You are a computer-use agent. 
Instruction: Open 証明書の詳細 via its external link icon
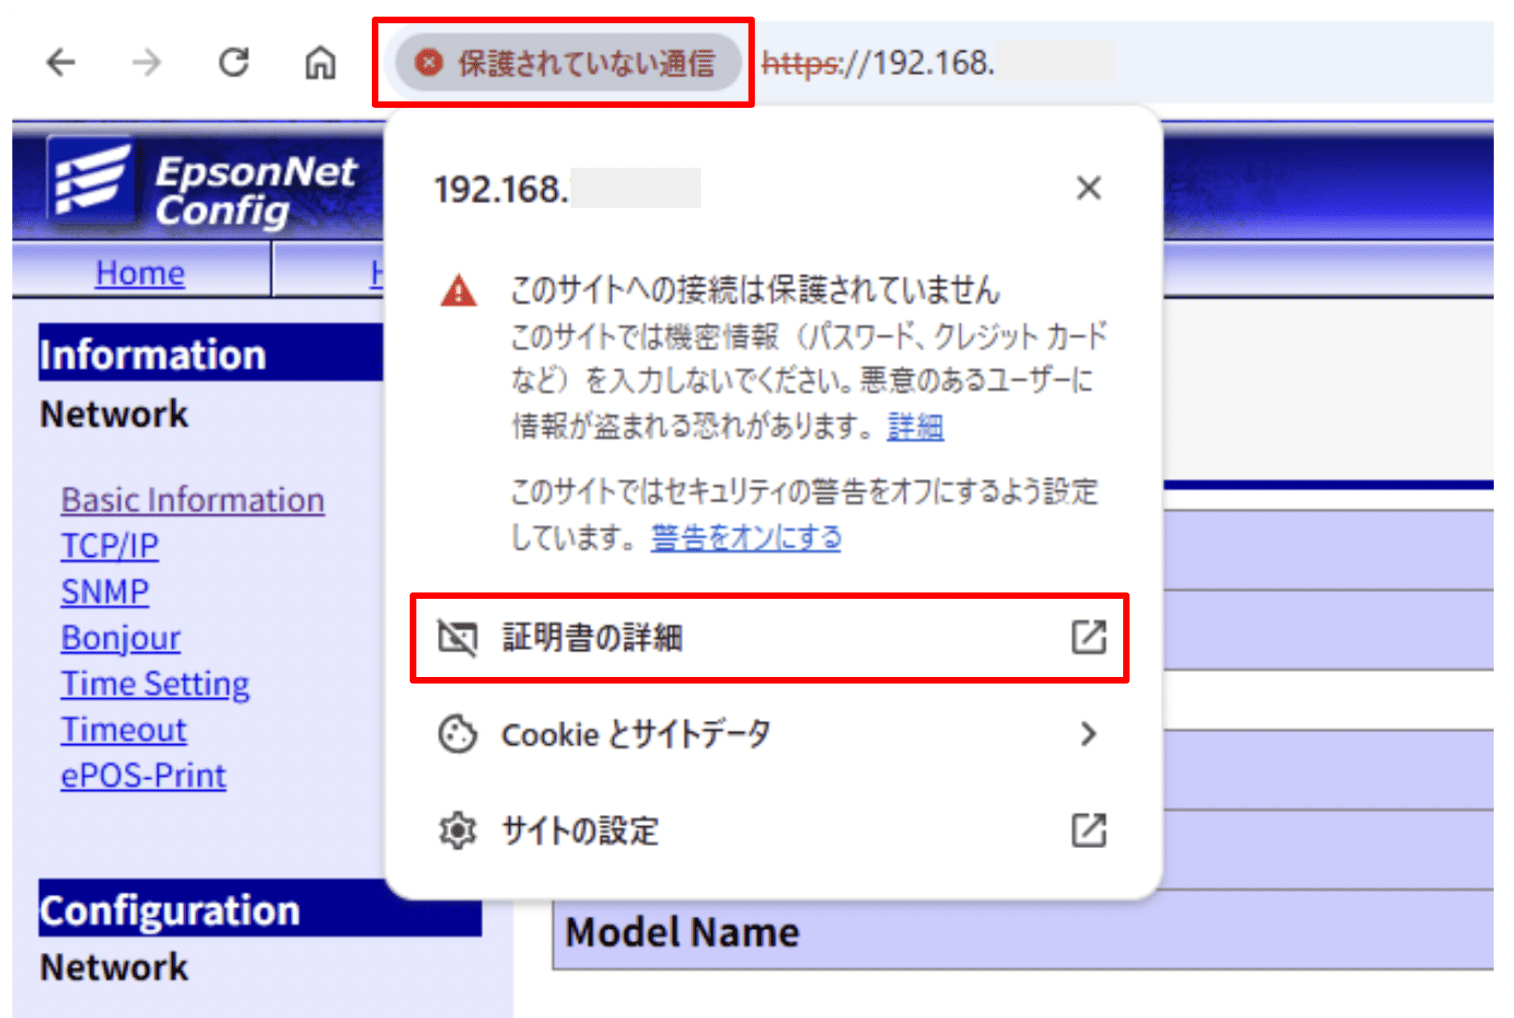coord(1089,637)
